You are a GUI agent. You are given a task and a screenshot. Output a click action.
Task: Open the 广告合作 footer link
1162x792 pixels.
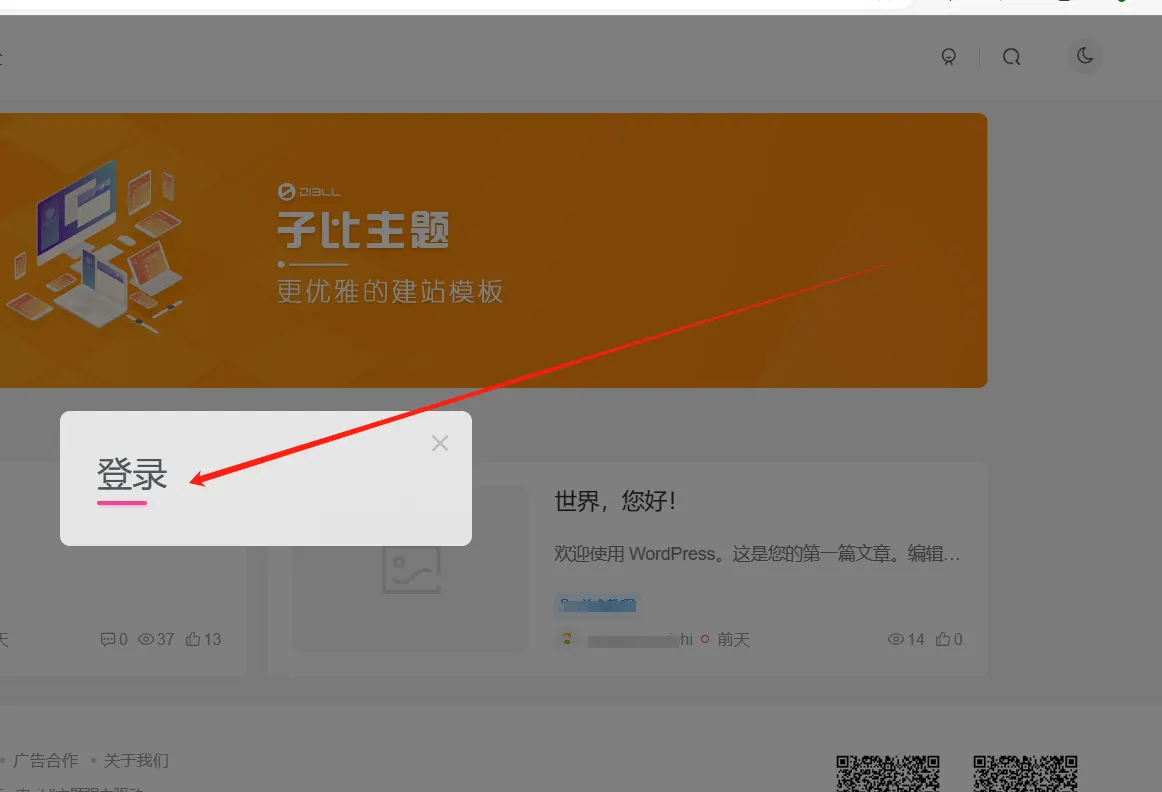tap(45, 760)
